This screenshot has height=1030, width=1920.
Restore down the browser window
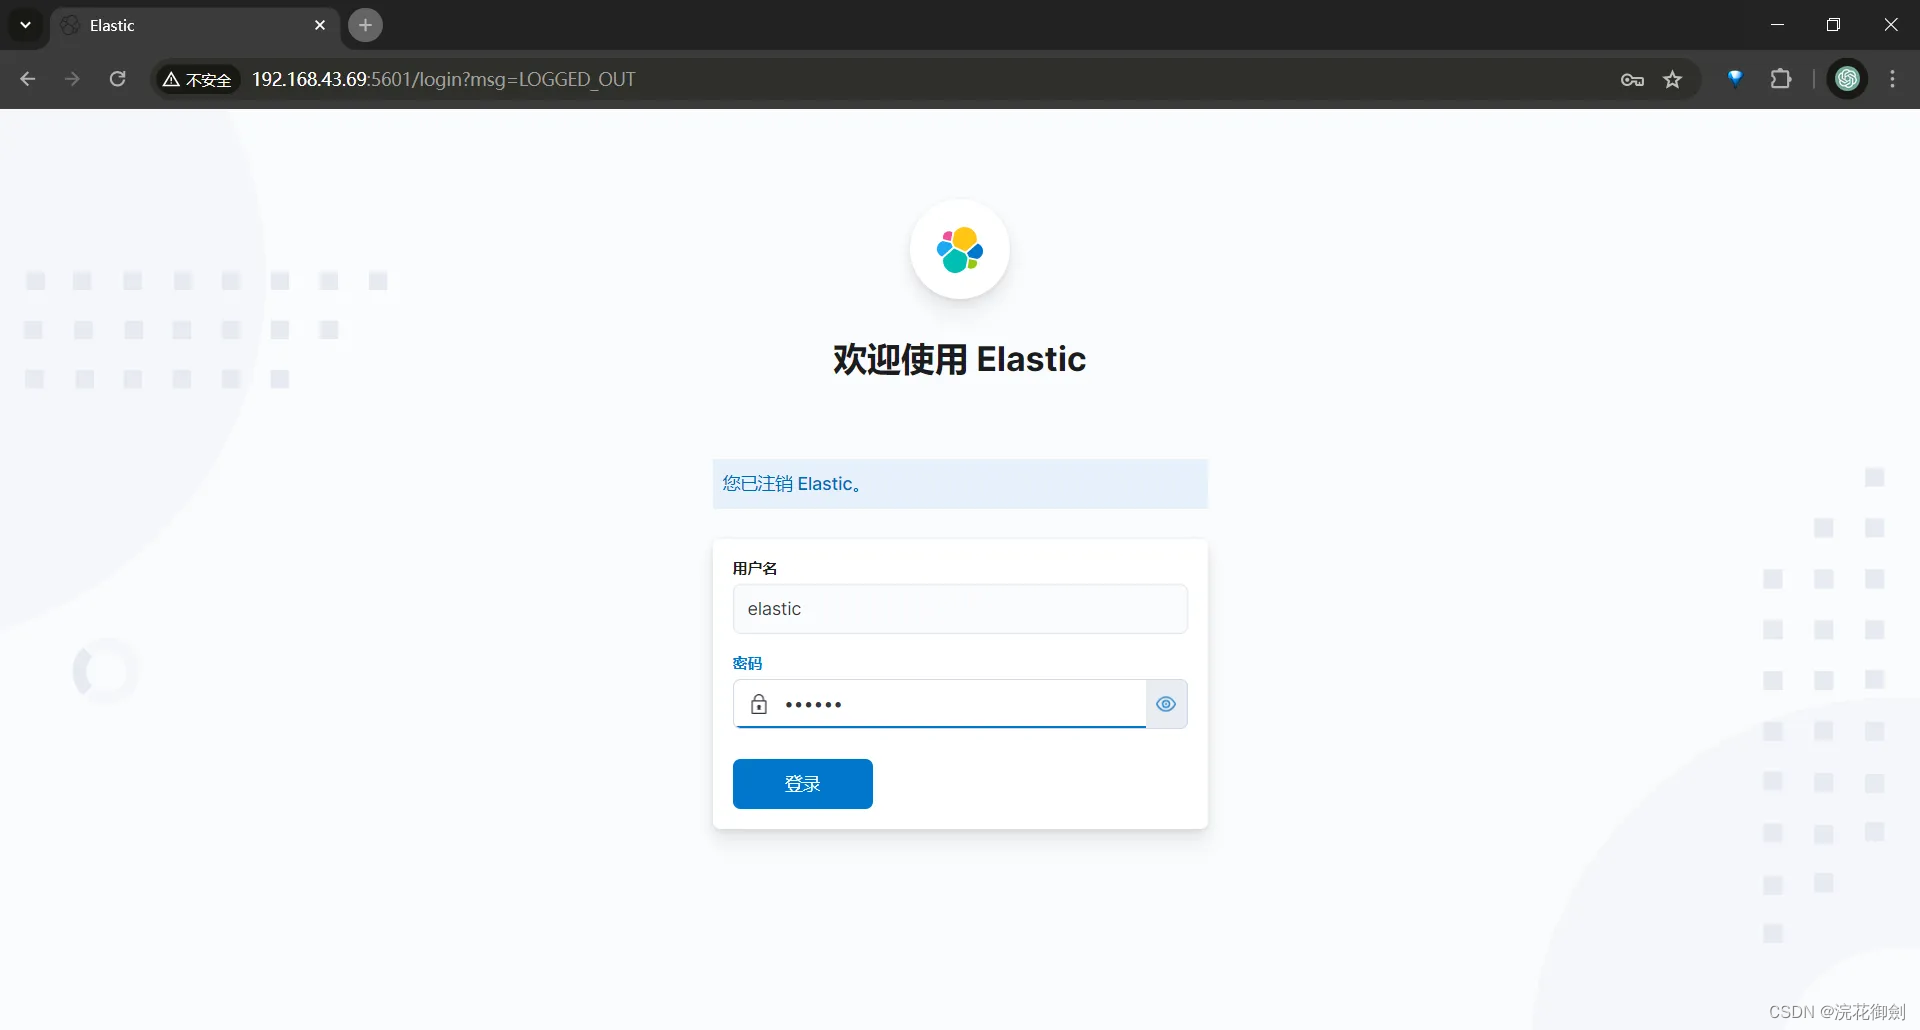[1833, 25]
